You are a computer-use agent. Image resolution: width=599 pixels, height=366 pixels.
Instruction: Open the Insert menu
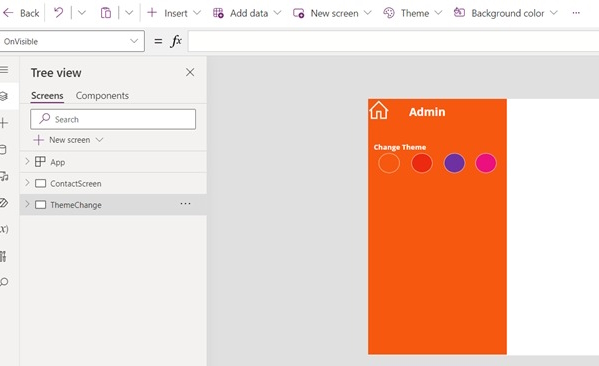[174, 13]
